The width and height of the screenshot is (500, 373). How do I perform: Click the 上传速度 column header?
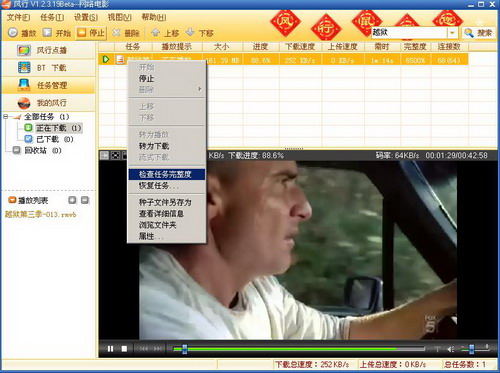pyautogui.click(x=343, y=47)
